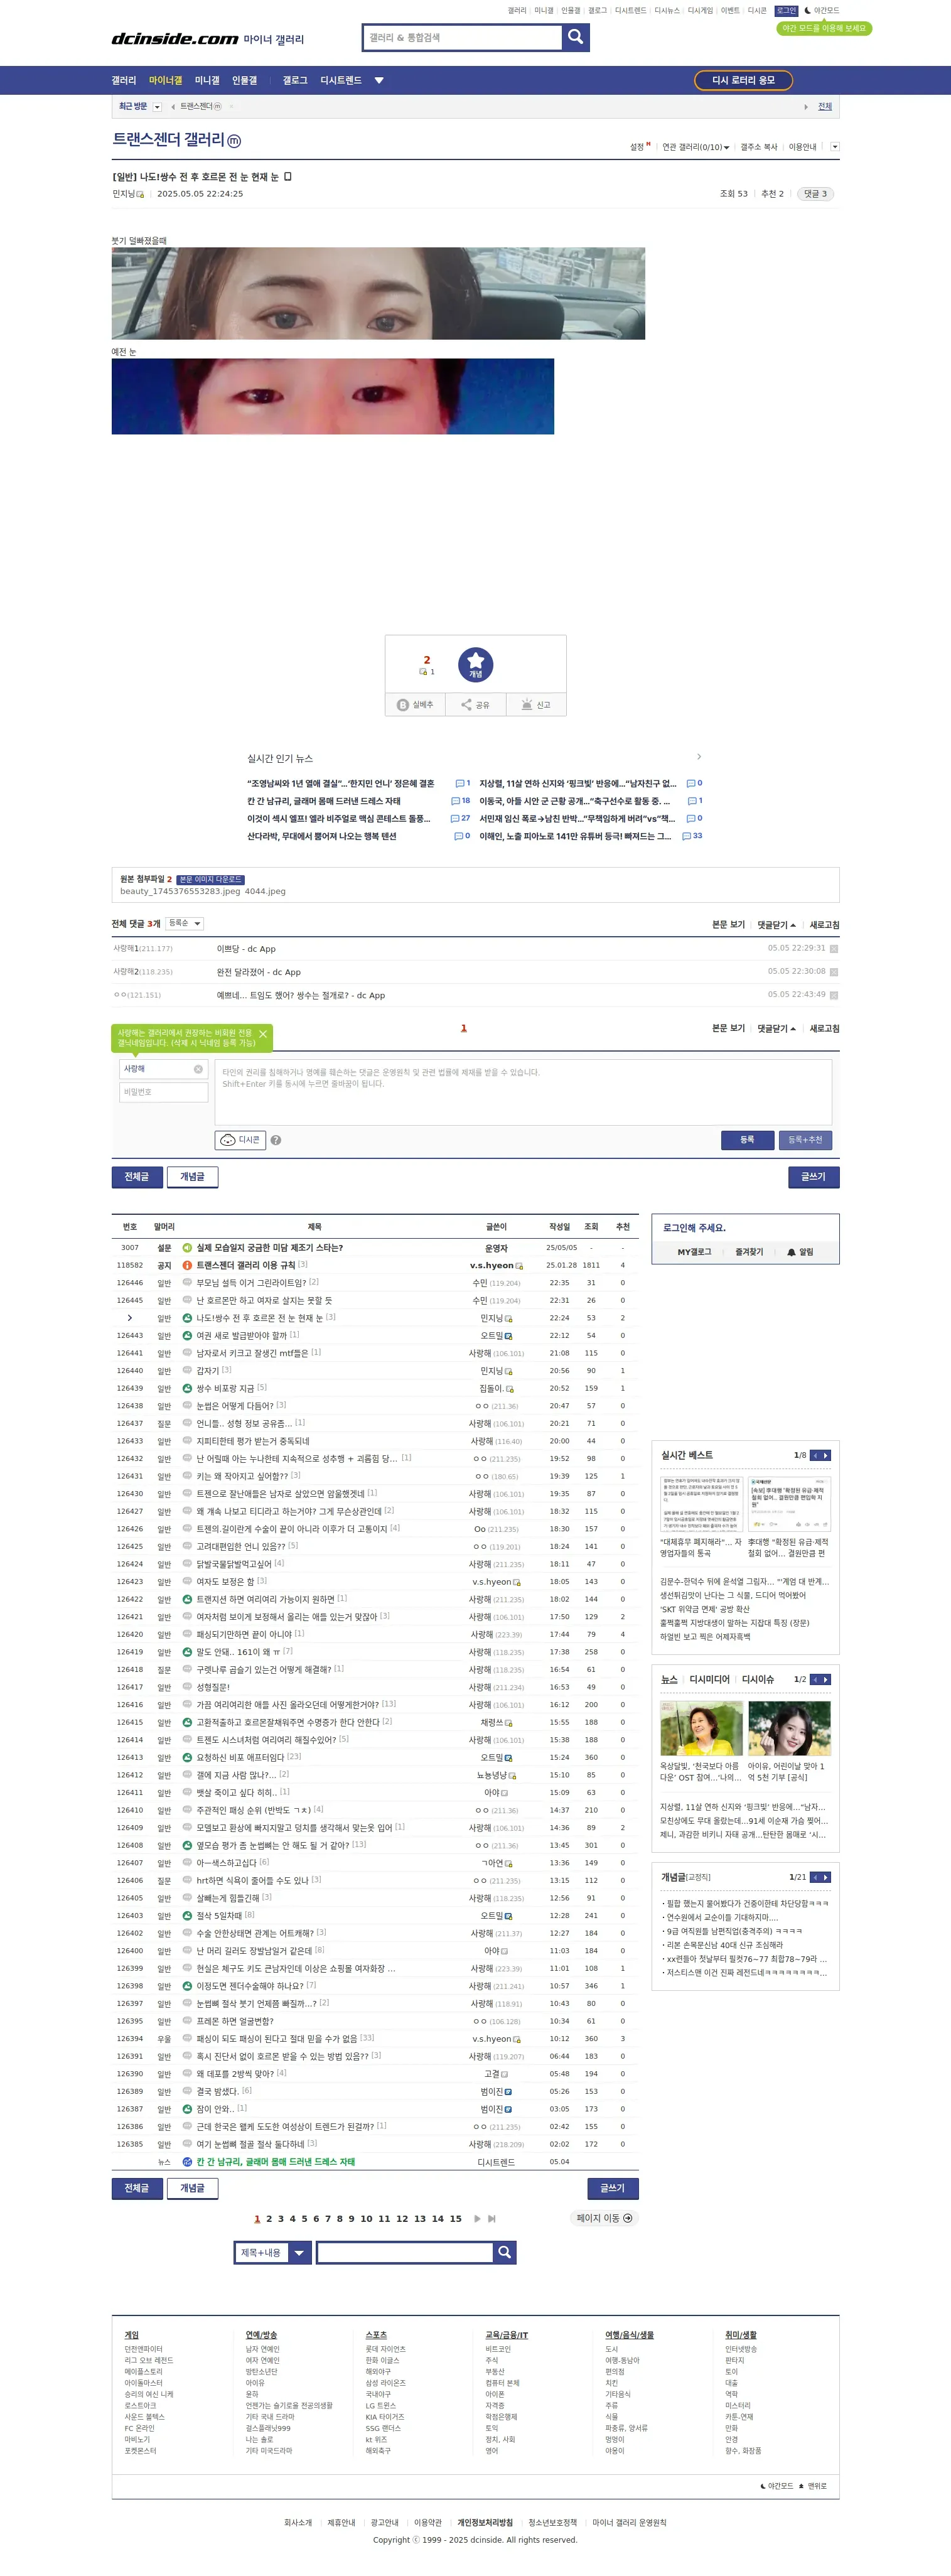951x2576 pixels.
Task: Toggle 야간모드 at the top
Action: (822, 10)
